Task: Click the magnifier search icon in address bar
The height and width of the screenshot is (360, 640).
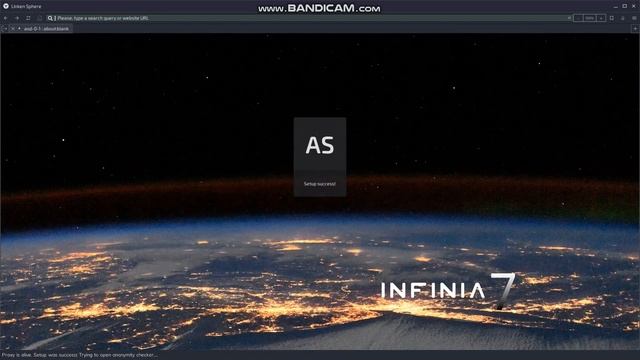Action: (x=50, y=18)
